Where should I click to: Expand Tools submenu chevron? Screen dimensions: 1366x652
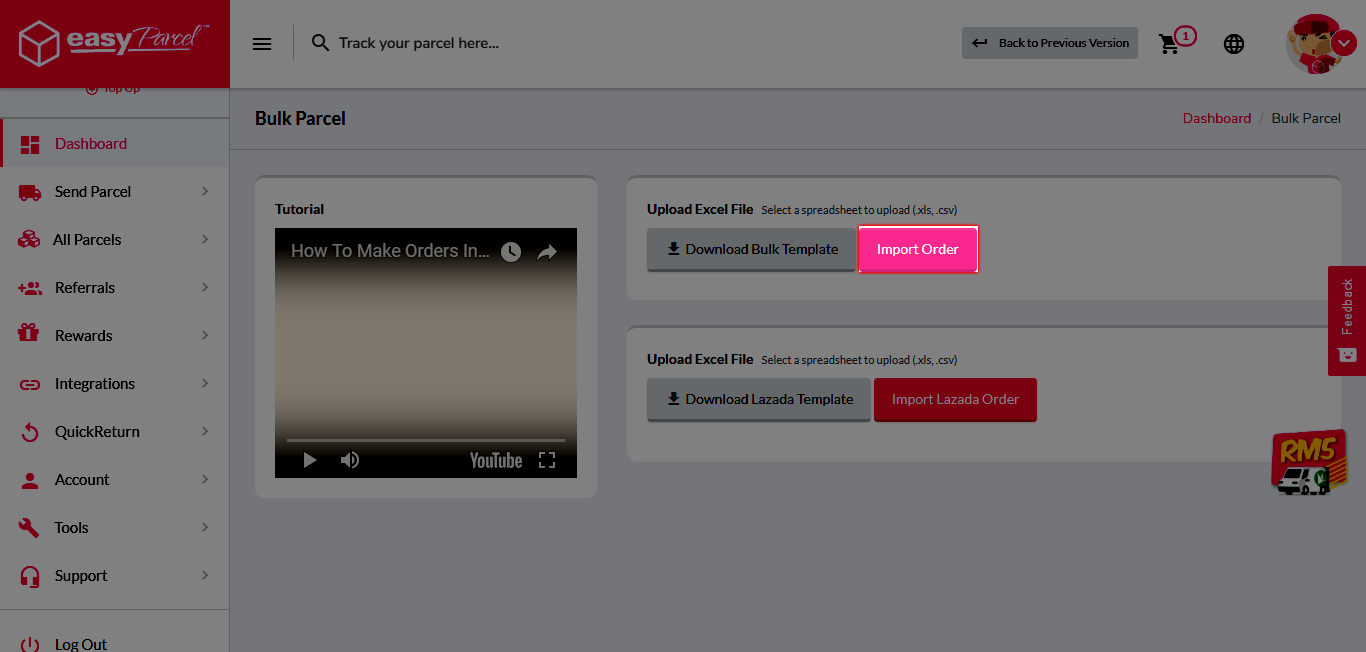(205, 527)
